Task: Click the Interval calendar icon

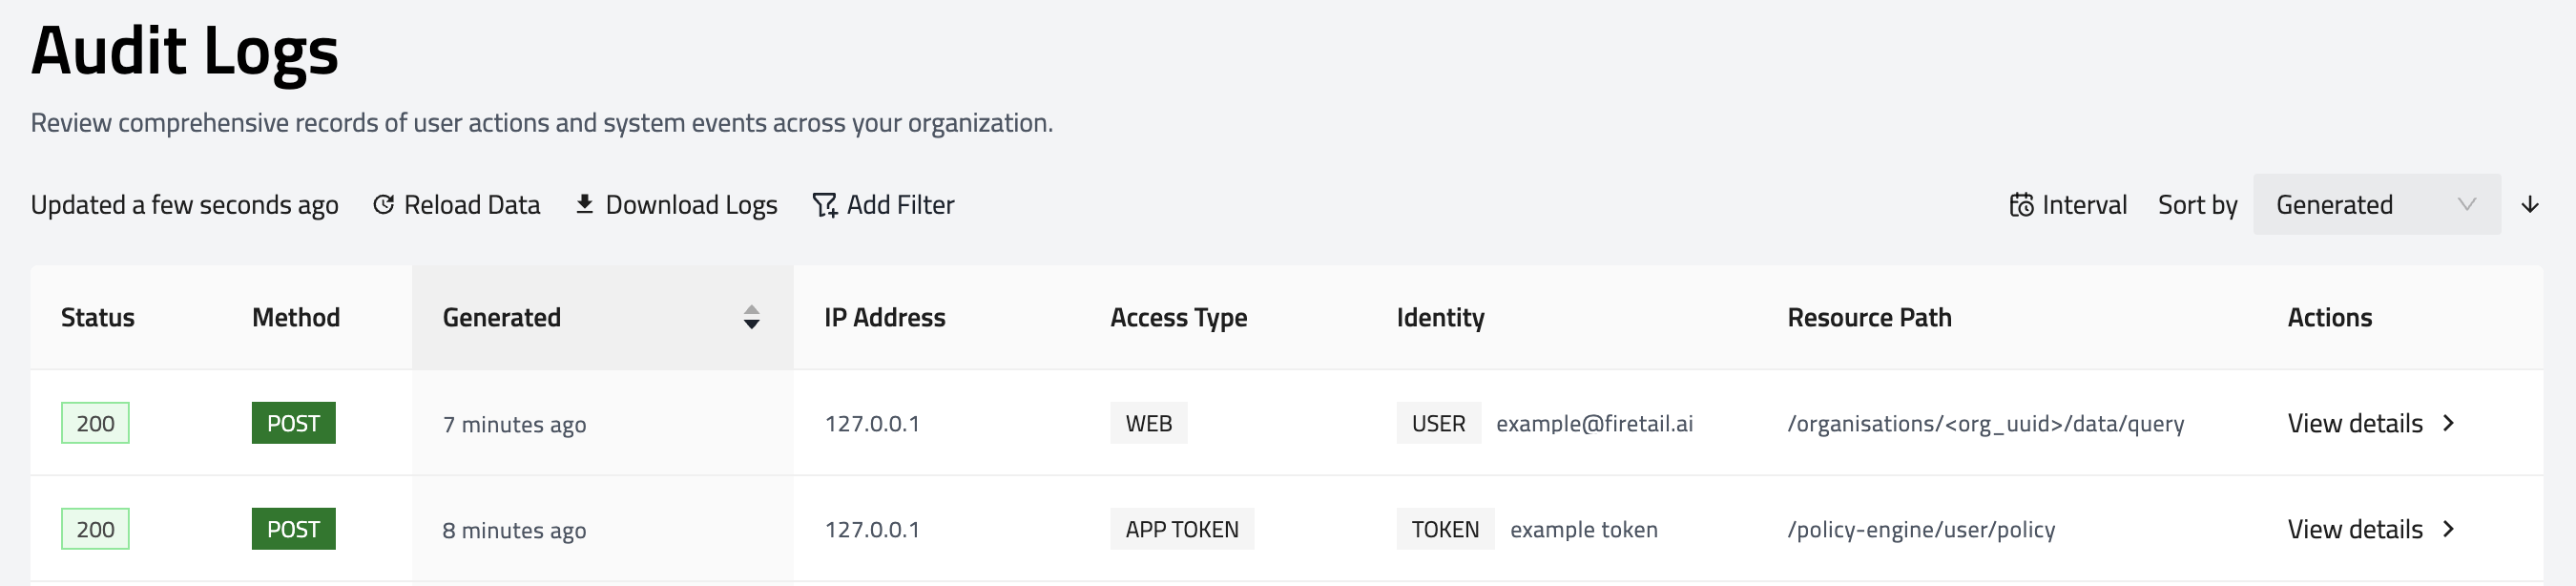Action: (2021, 205)
